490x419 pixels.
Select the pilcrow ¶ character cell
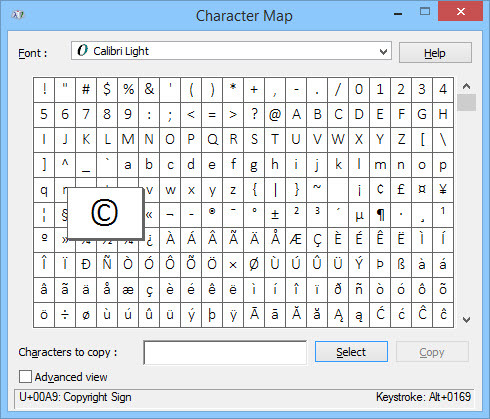point(380,215)
